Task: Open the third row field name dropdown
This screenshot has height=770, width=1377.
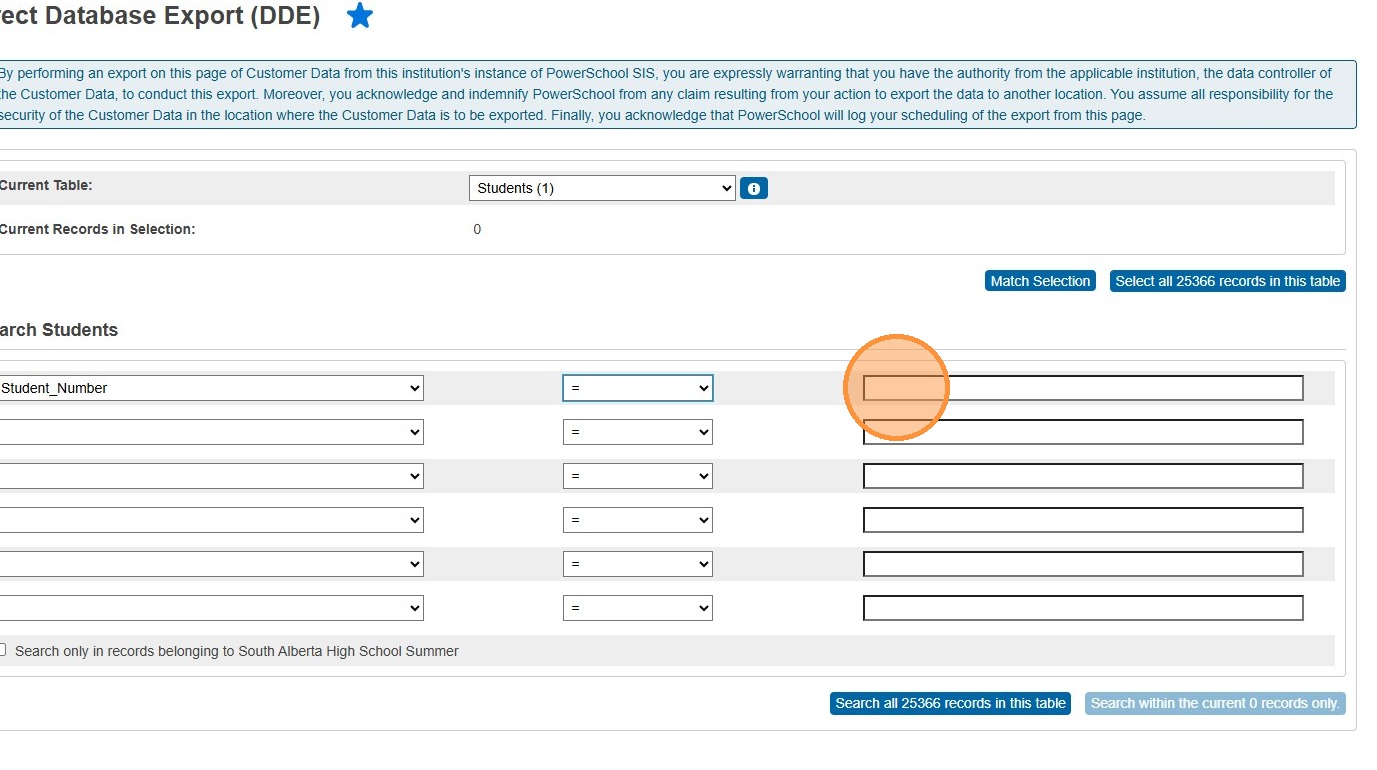Action: (211, 476)
